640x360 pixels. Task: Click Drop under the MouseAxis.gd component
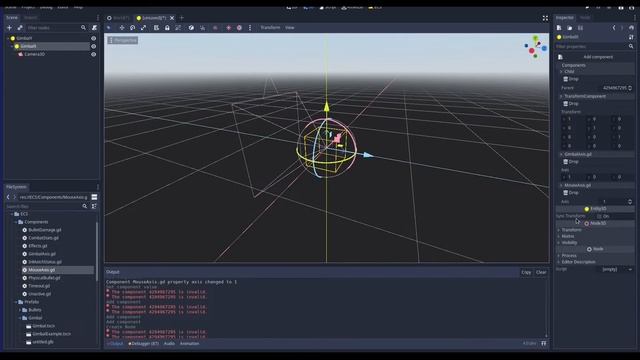tap(571, 193)
